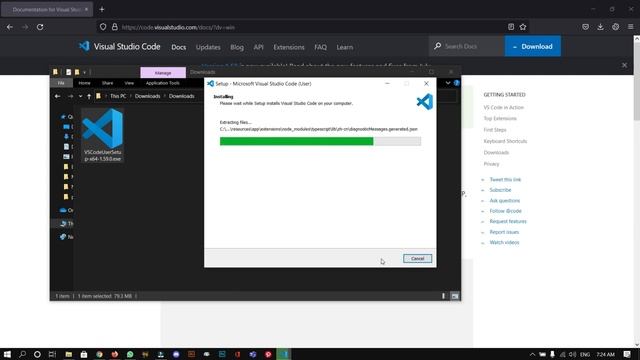Viewport: 640px width, 360px height.
Task: Dismiss the update notification banner on website
Action: (x=624, y=65)
